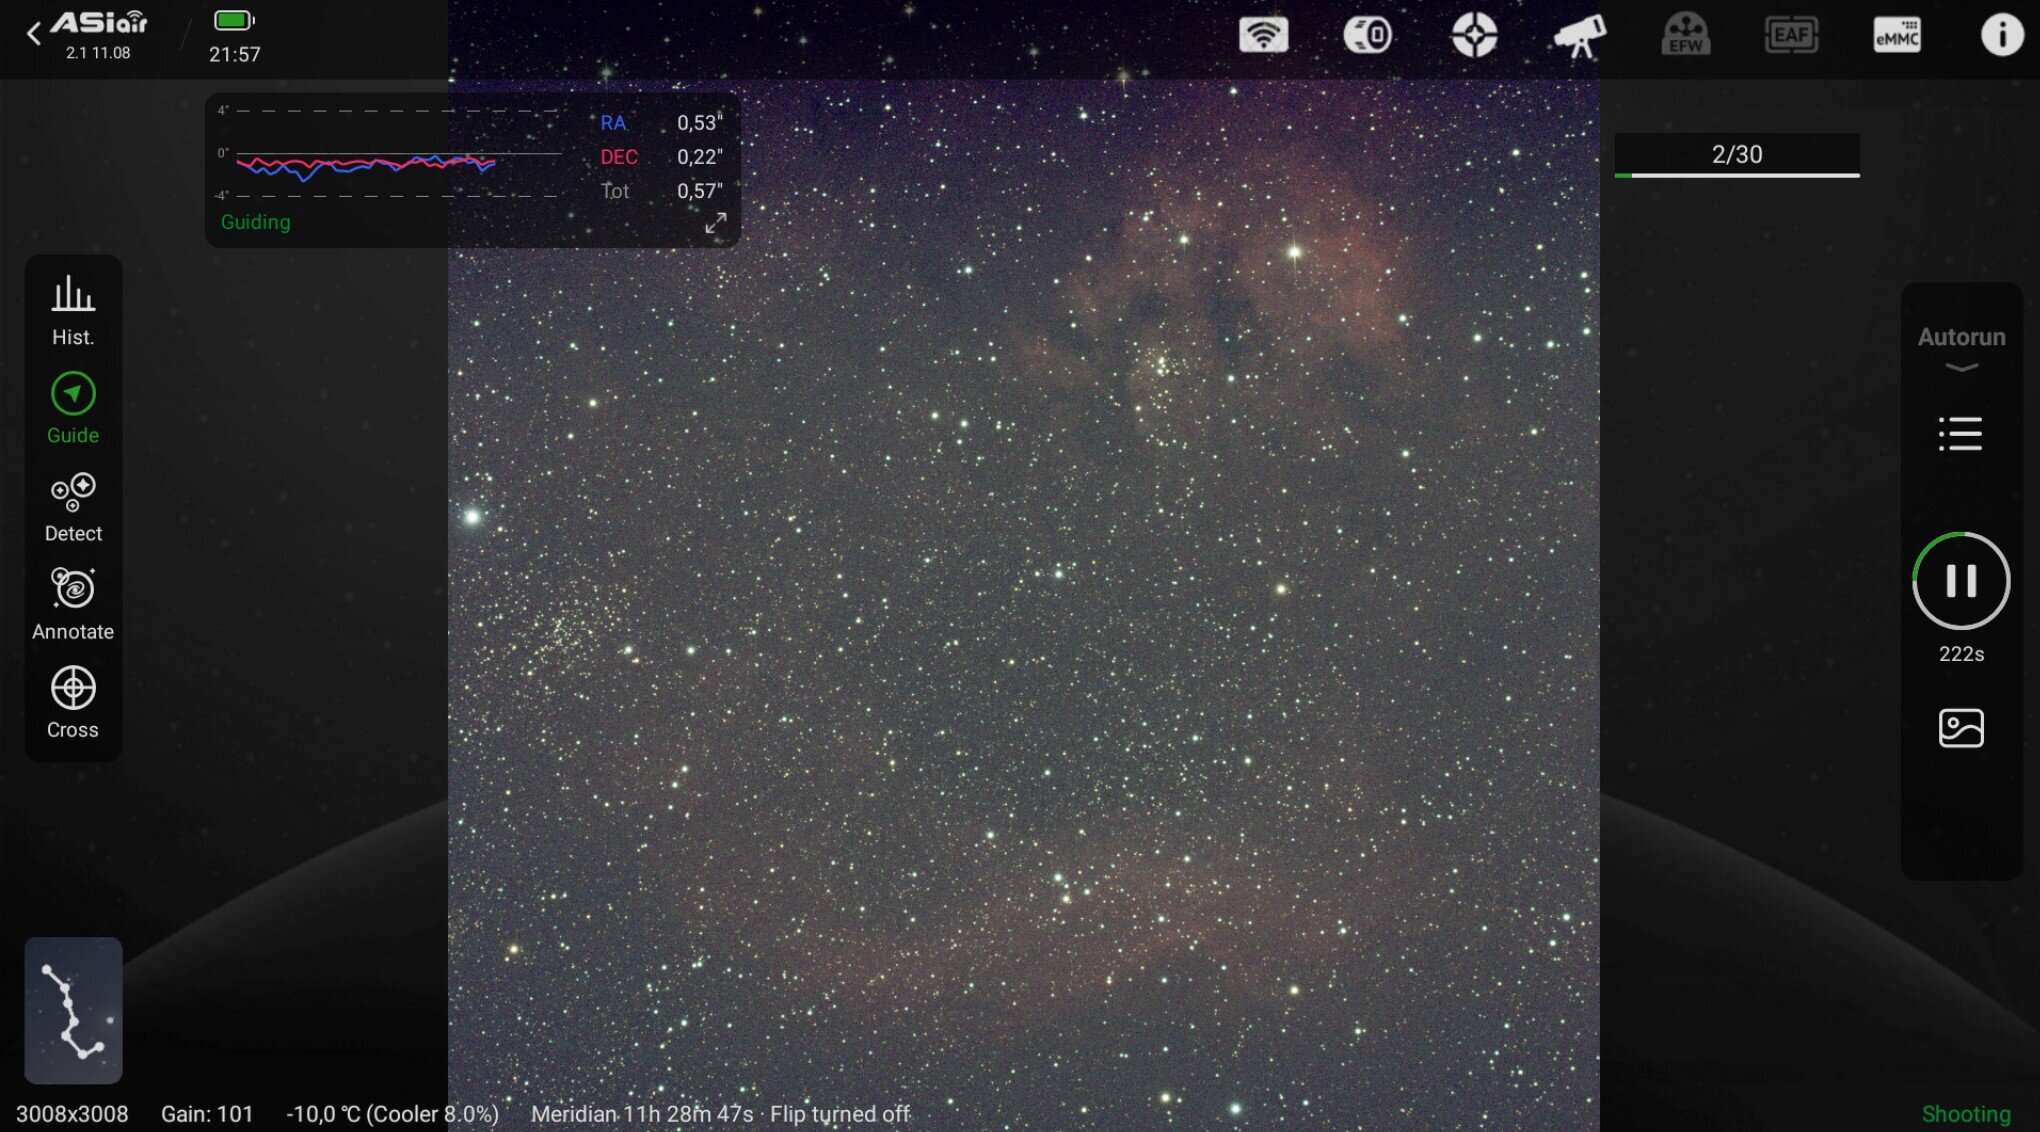Open the sky atlas constellation thumbnail
The width and height of the screenshot is (2040, 1132).
click(x=73, y=1010)
